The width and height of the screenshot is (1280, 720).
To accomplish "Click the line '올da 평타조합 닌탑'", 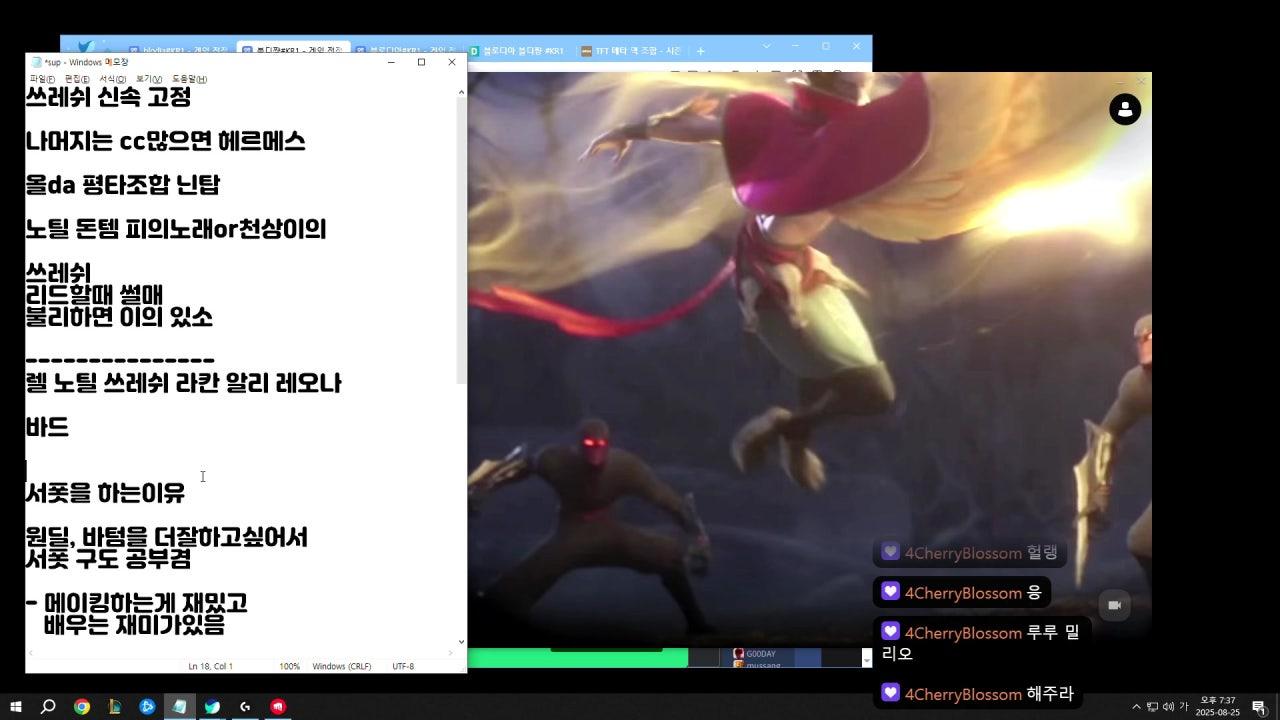I will point(122,185).
